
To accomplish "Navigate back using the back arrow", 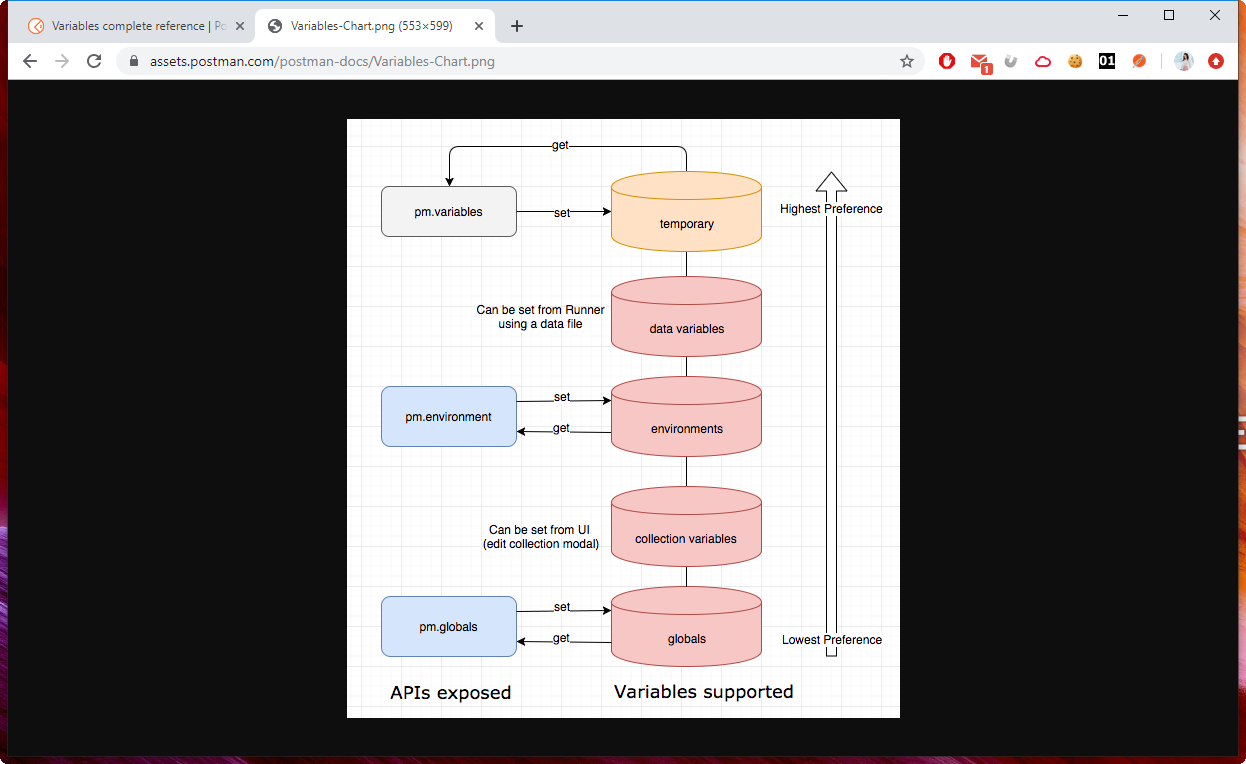I will (x=29, y=61).
